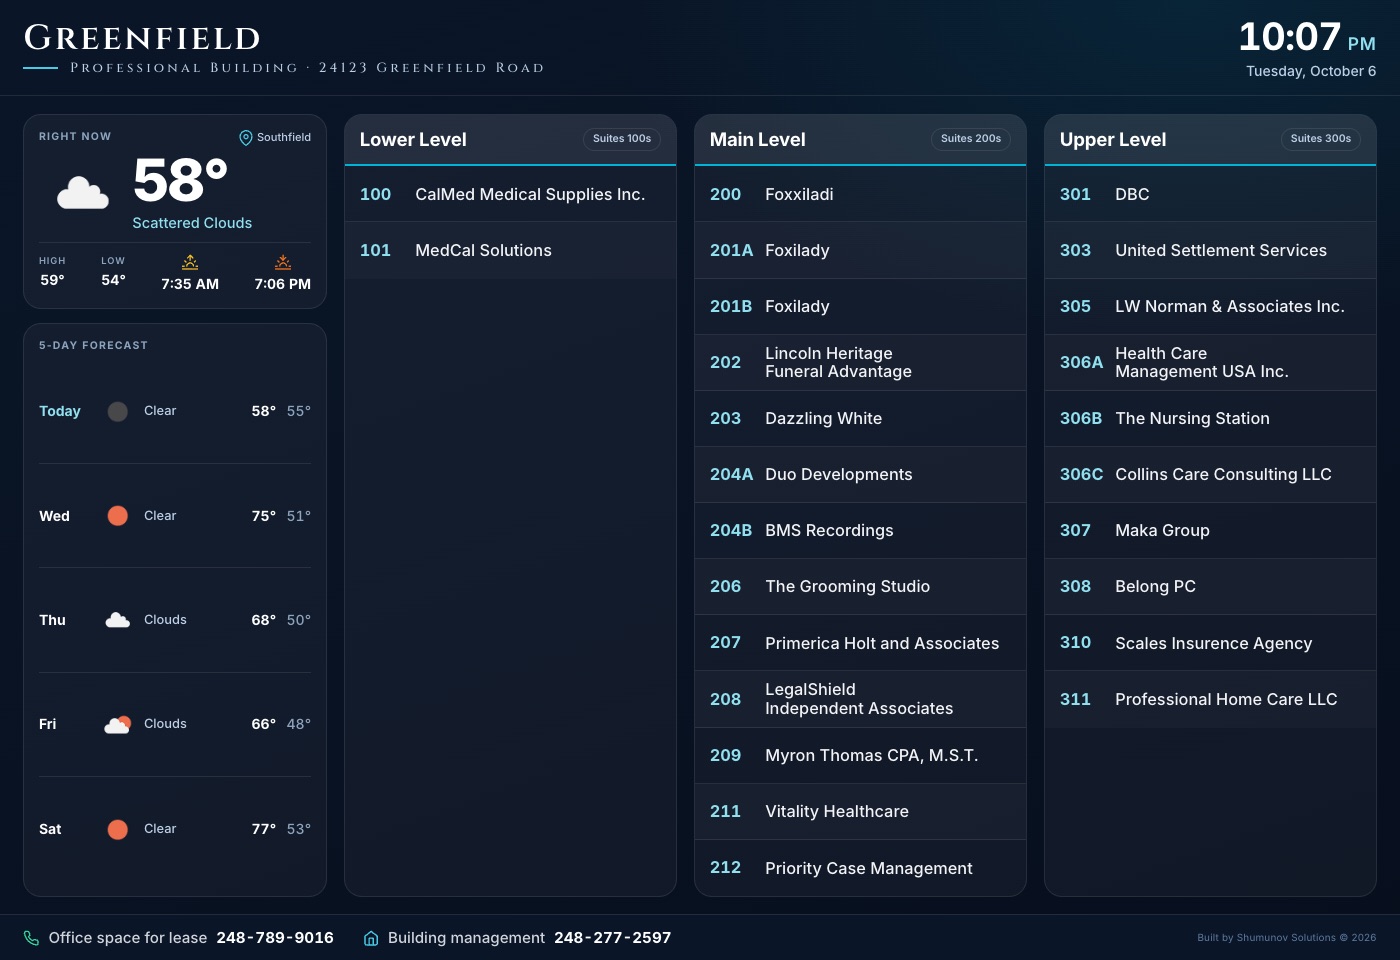Select suite 306B The Nursing Station
Screen dimensions: 1400x960
coord(1210,418)
